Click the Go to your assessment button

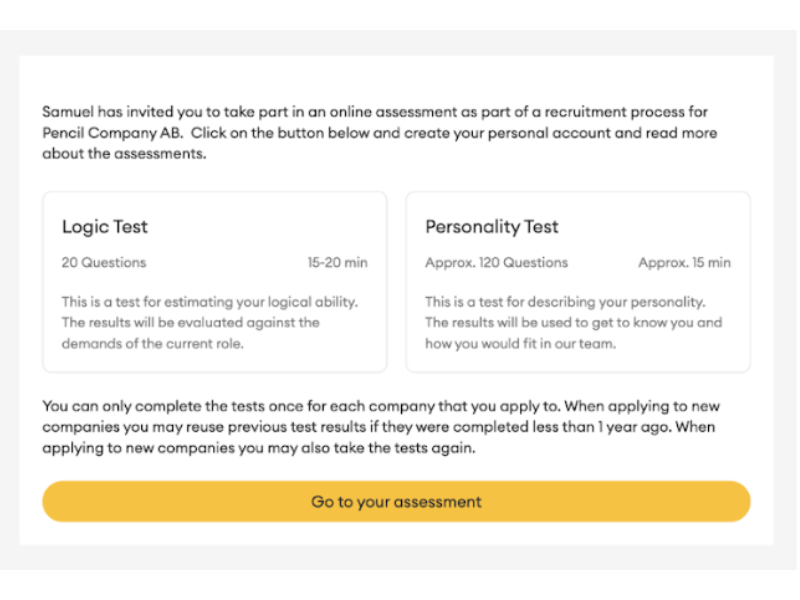tap(396, 502)
